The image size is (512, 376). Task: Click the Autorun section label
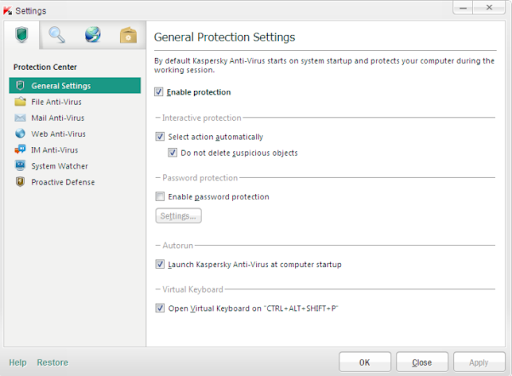click(x=178, y=245)
